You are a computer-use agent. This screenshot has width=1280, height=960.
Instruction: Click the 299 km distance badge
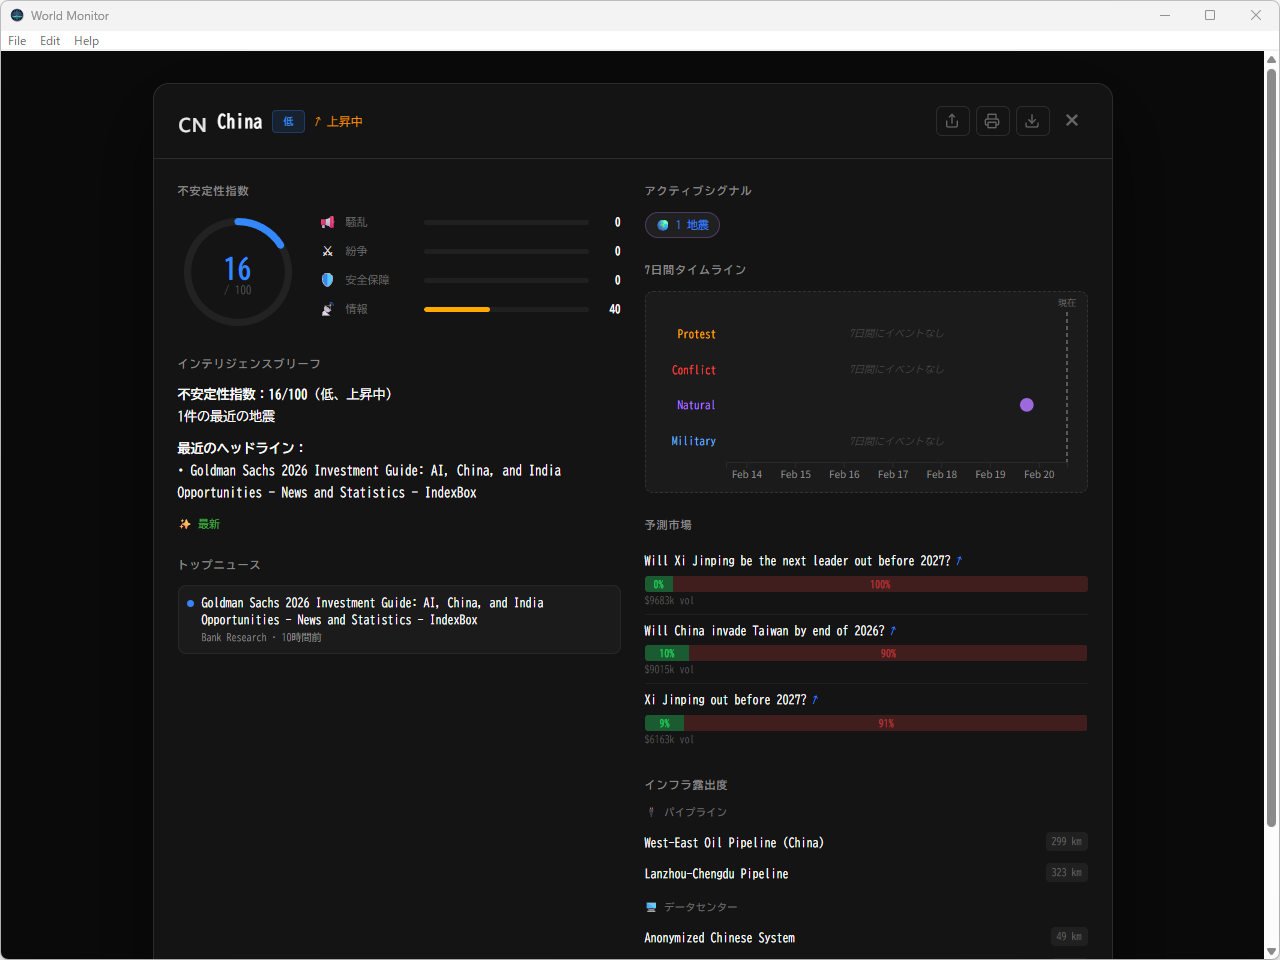(1066, 842)
